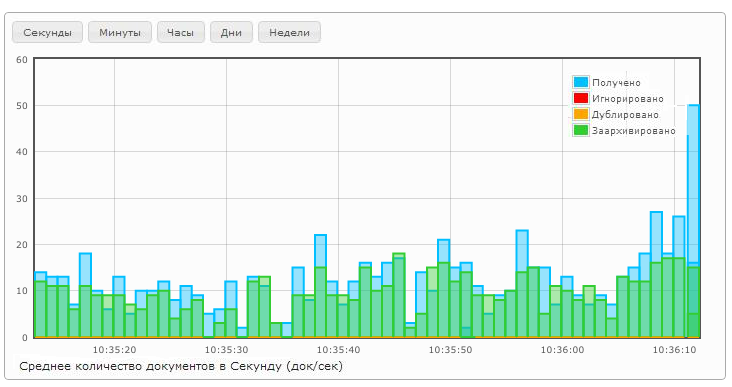Image resolution: width=732 pixels, height=387 pixels.
Task: Click the 20 value on the Y axis
Action: (22, 245)
